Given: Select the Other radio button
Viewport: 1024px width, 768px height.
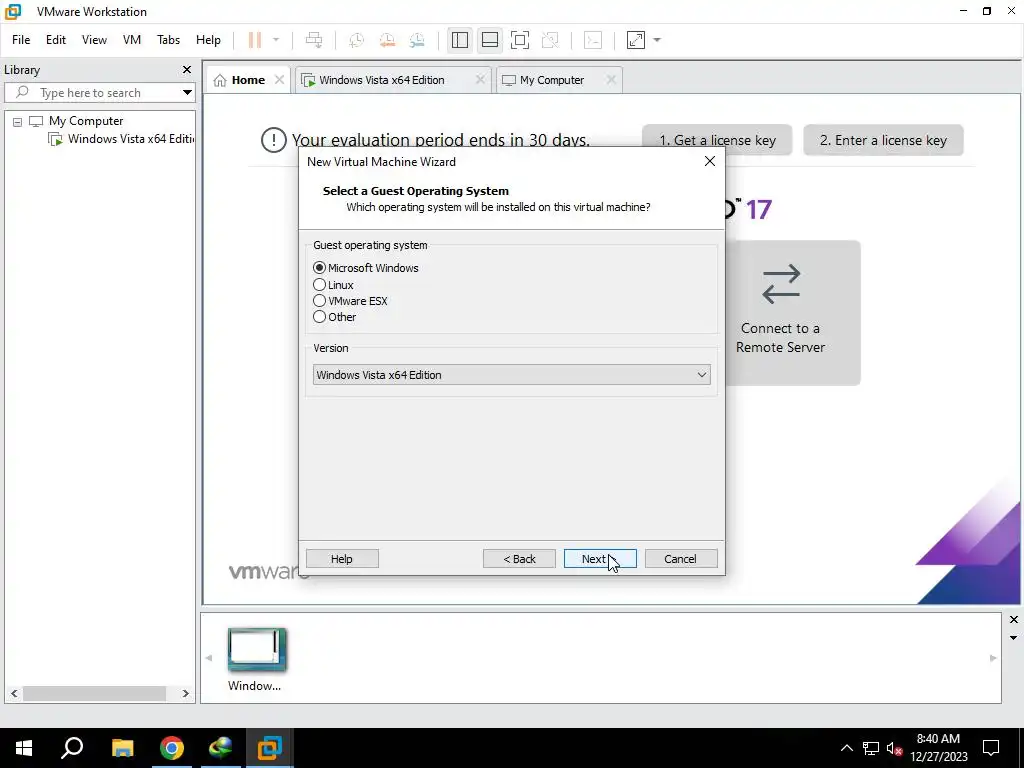Looking at the screenshot, I should pos(319,317).
